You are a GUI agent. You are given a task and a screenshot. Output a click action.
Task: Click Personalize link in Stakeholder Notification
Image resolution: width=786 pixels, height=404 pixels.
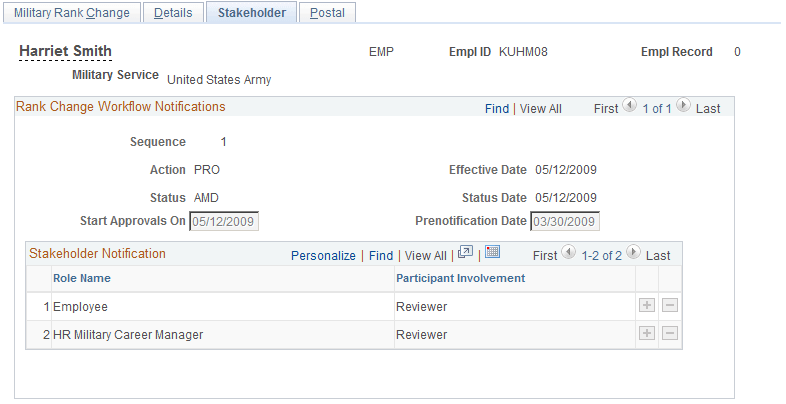tap(323, 256)
